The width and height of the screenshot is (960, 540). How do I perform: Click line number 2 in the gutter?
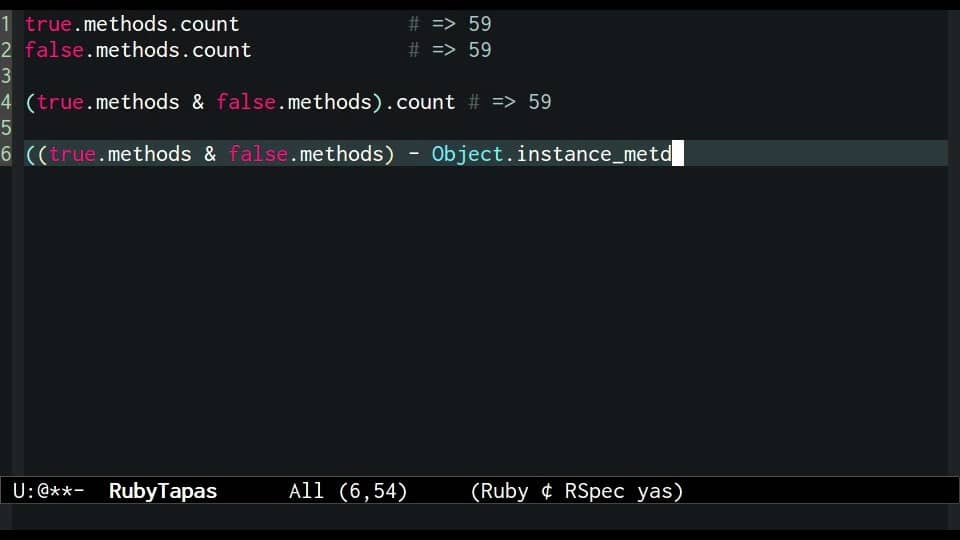click(6, 50)
